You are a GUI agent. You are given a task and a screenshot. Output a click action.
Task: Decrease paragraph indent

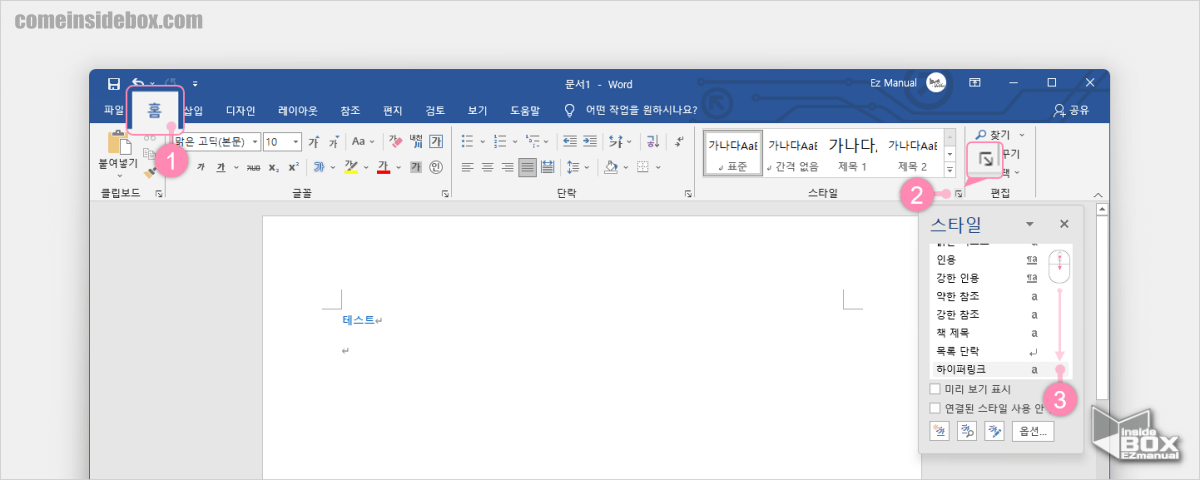pyautogui.click(x=570, y=142)
